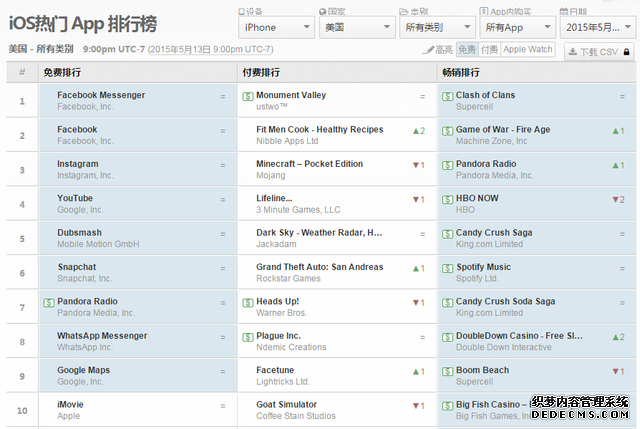Open publisher Mojang link
Viewport: 640px width, 429px height.
[x=271, y=176]
